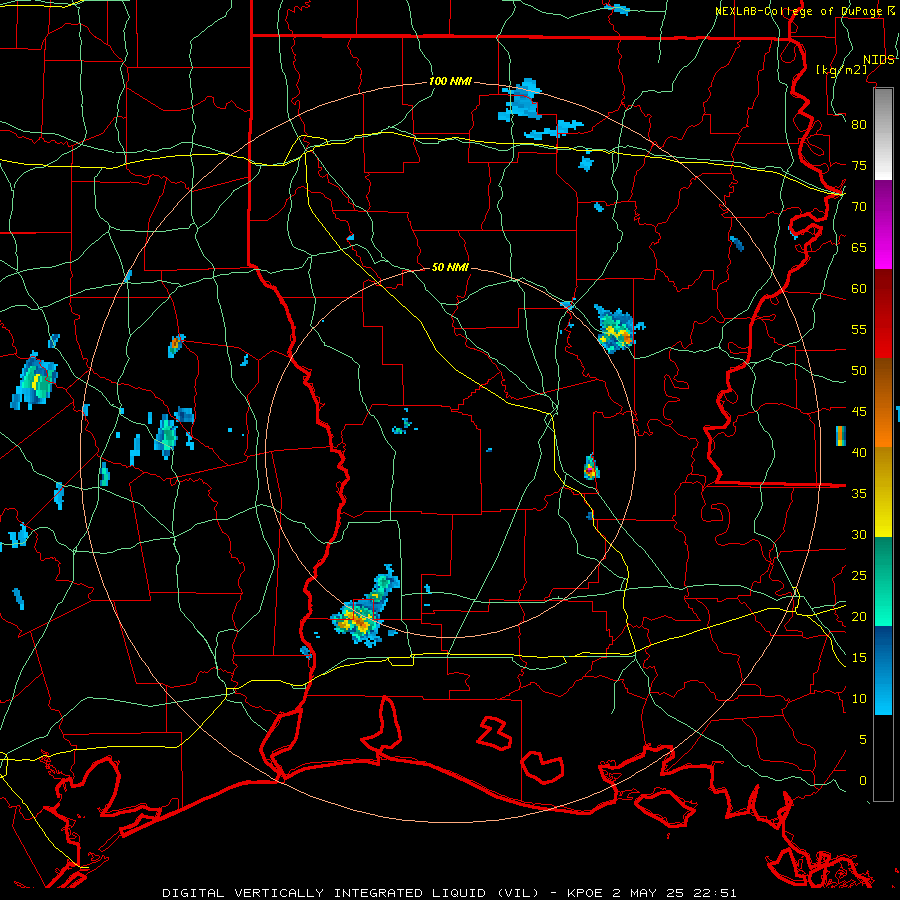Click the 5 value on the VIL scale
The width and height of the screenshot is (900, 900).
863,740
